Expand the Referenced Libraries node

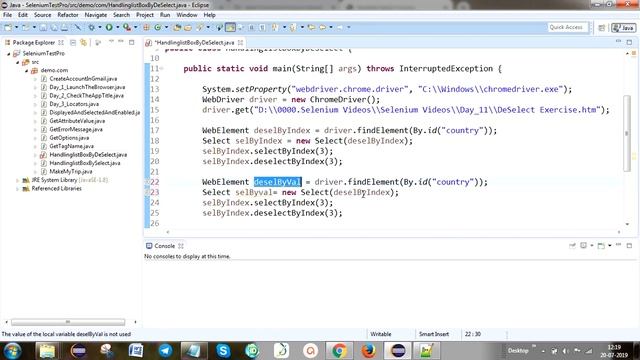pyautogui.click(x=18, y=189)
